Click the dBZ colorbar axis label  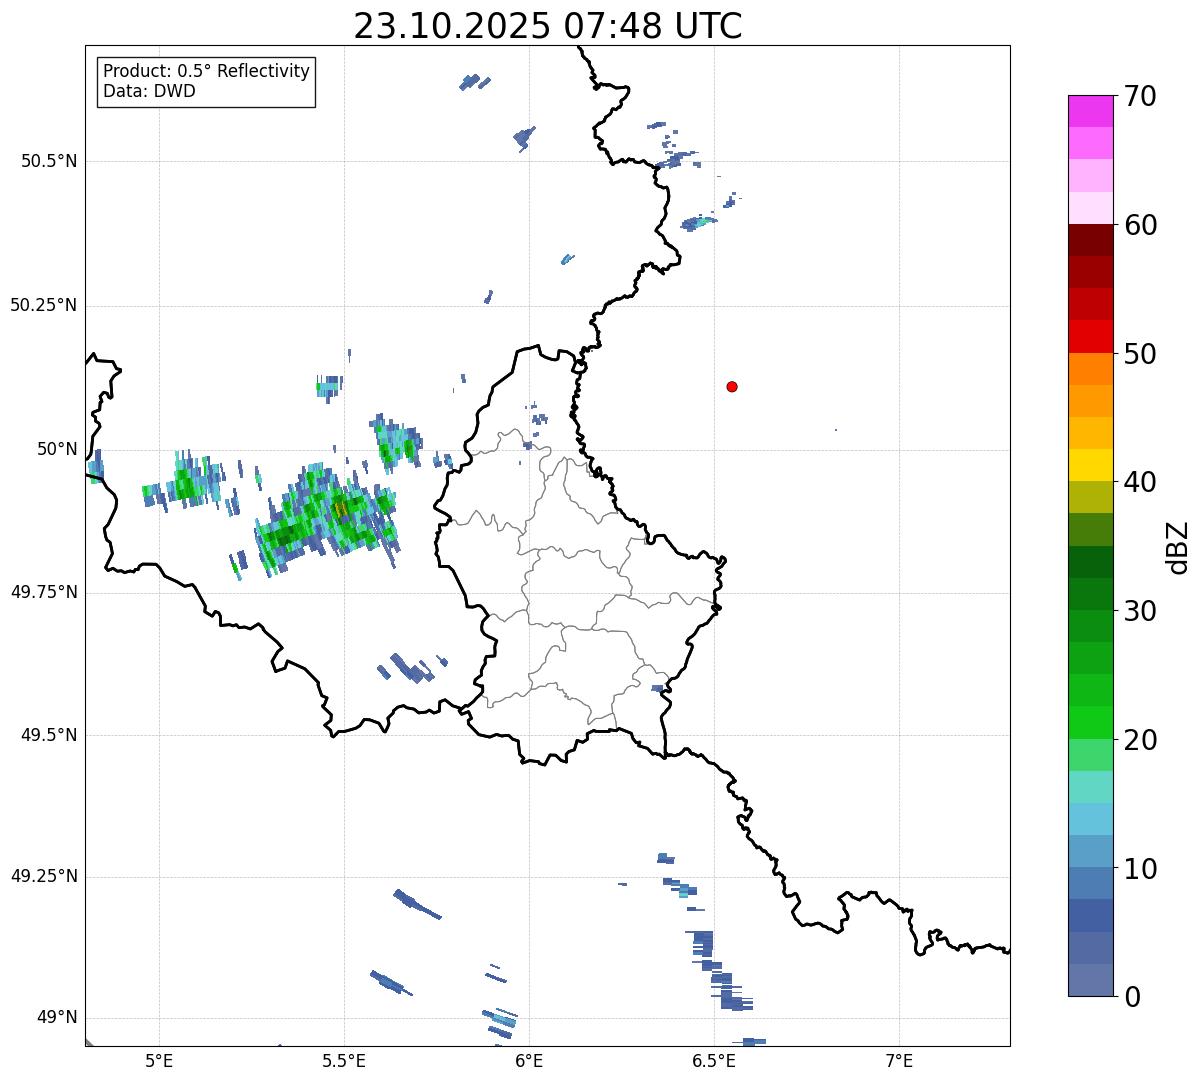[x=1178, y=546]
